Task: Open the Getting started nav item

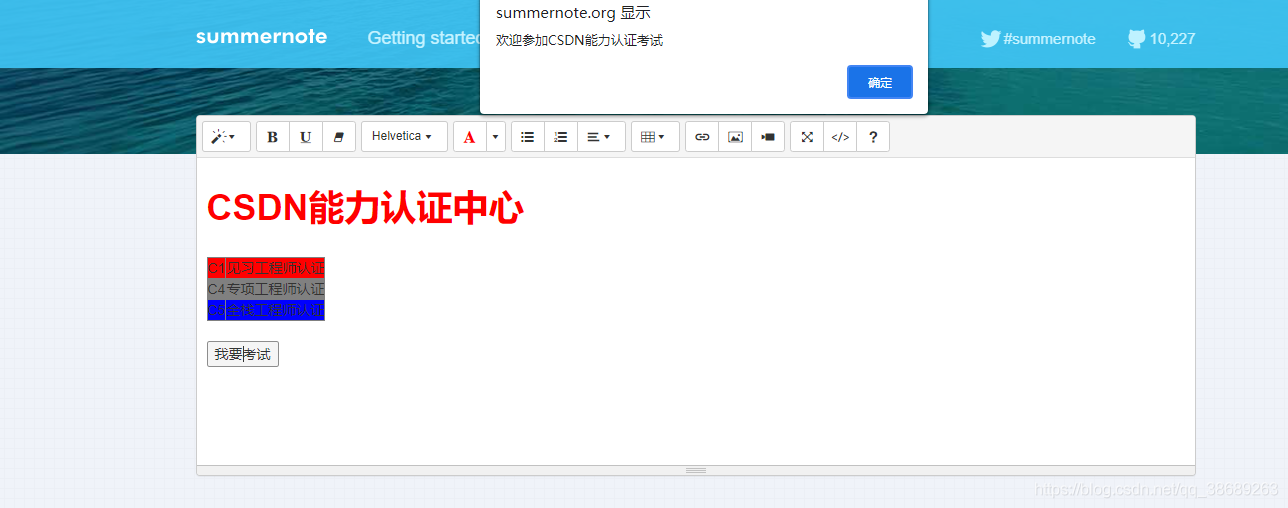Action: (424, 38)
